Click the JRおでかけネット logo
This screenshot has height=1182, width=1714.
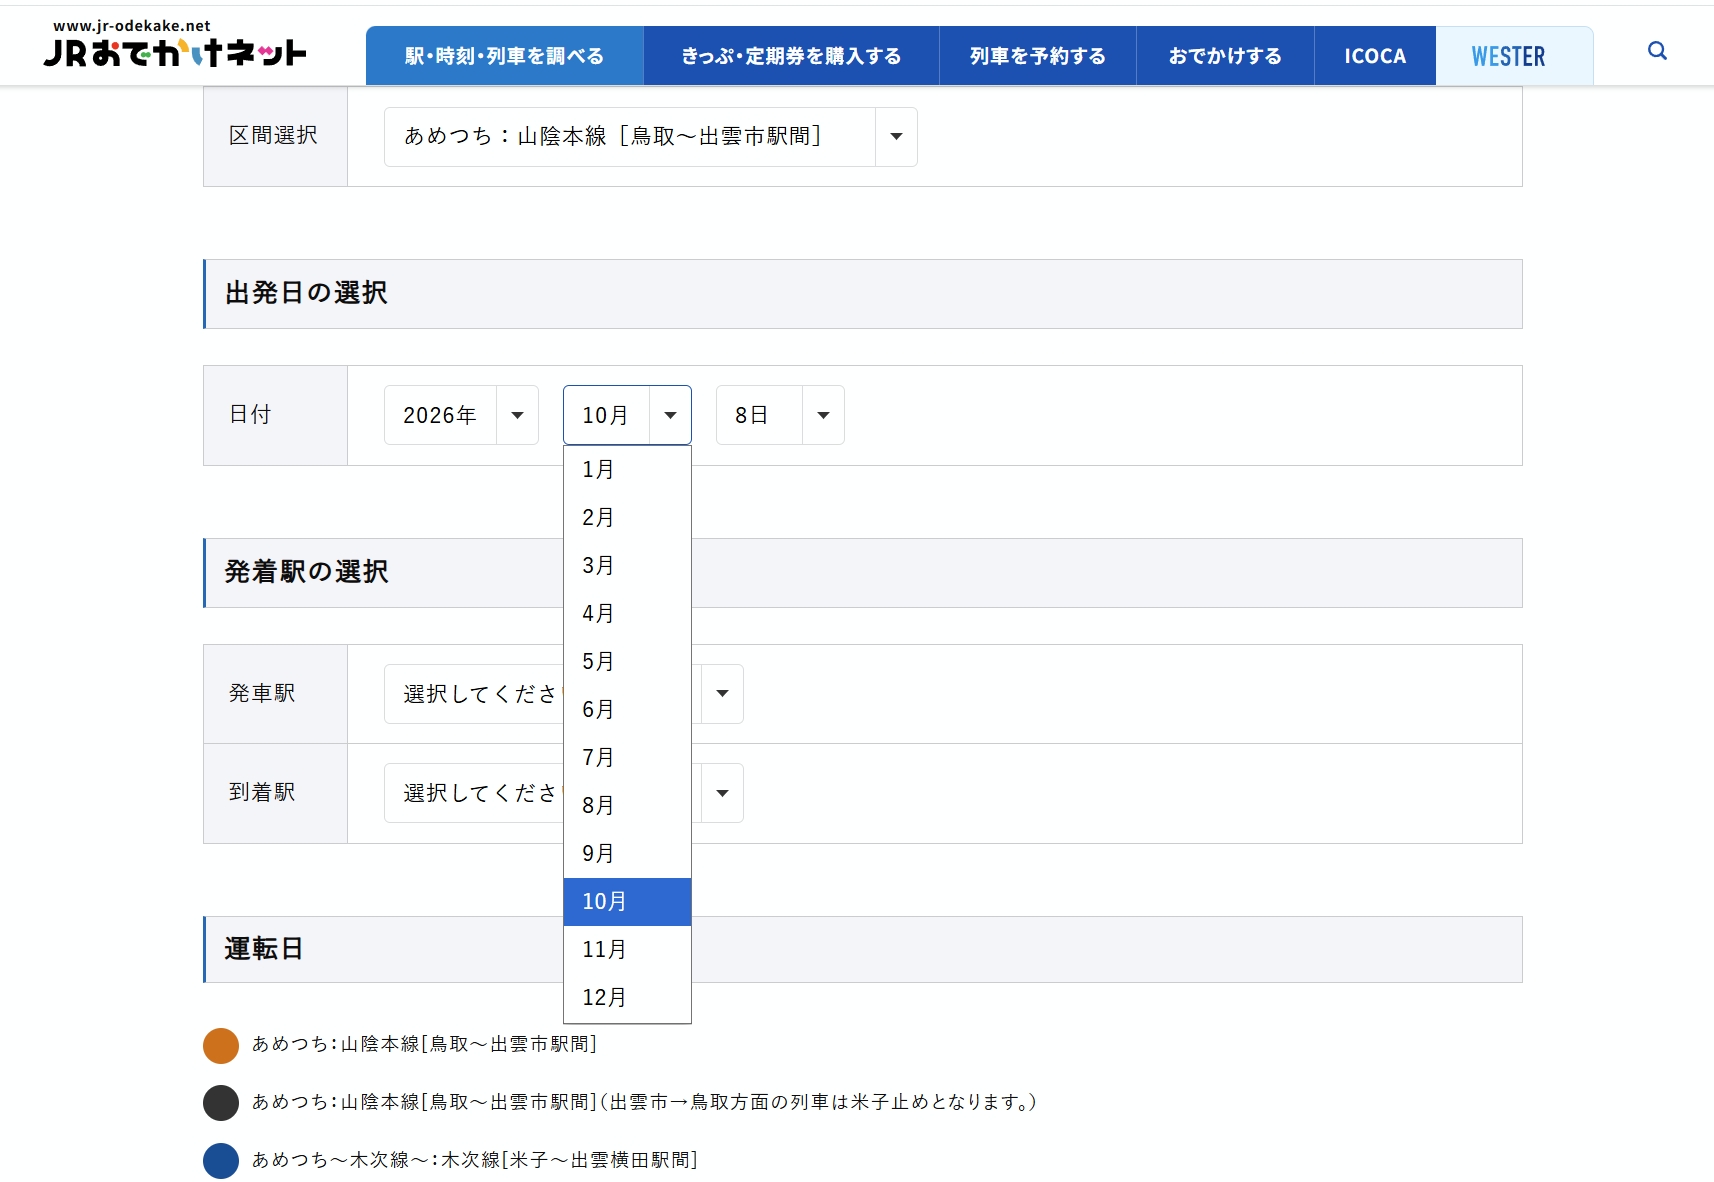coord(175,43)
